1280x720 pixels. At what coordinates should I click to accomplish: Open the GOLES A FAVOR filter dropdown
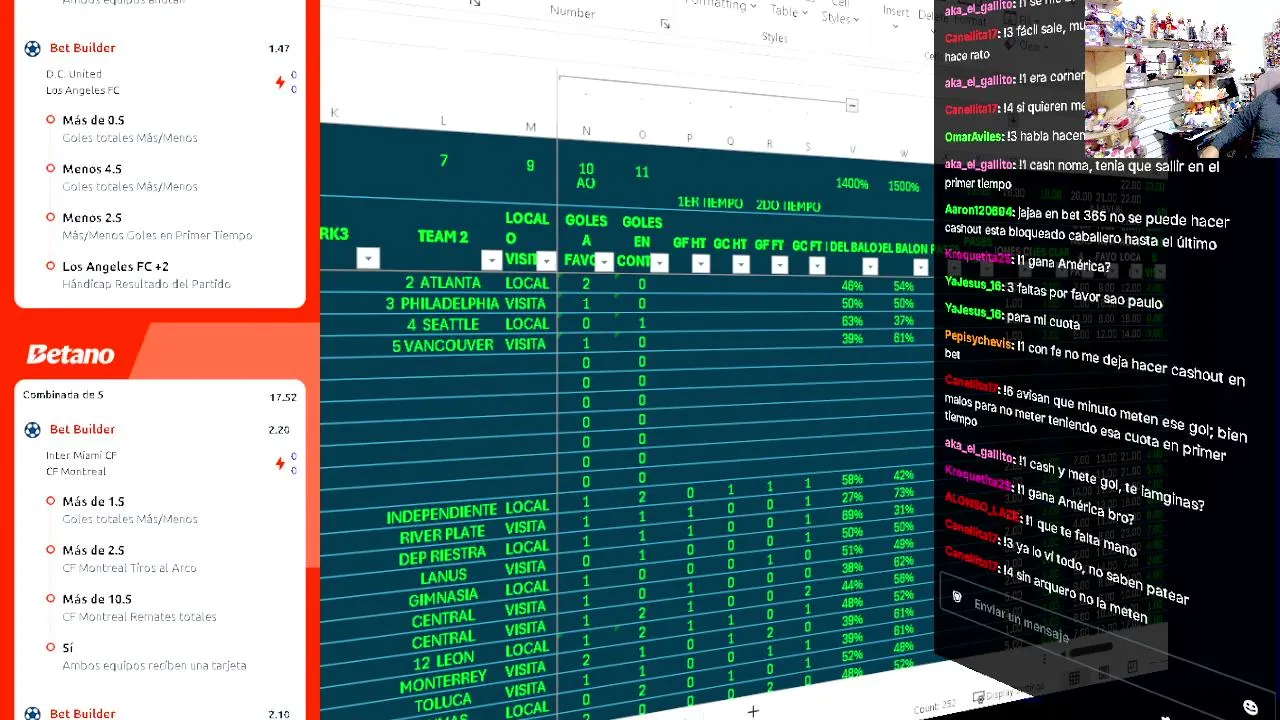(603, 262)
